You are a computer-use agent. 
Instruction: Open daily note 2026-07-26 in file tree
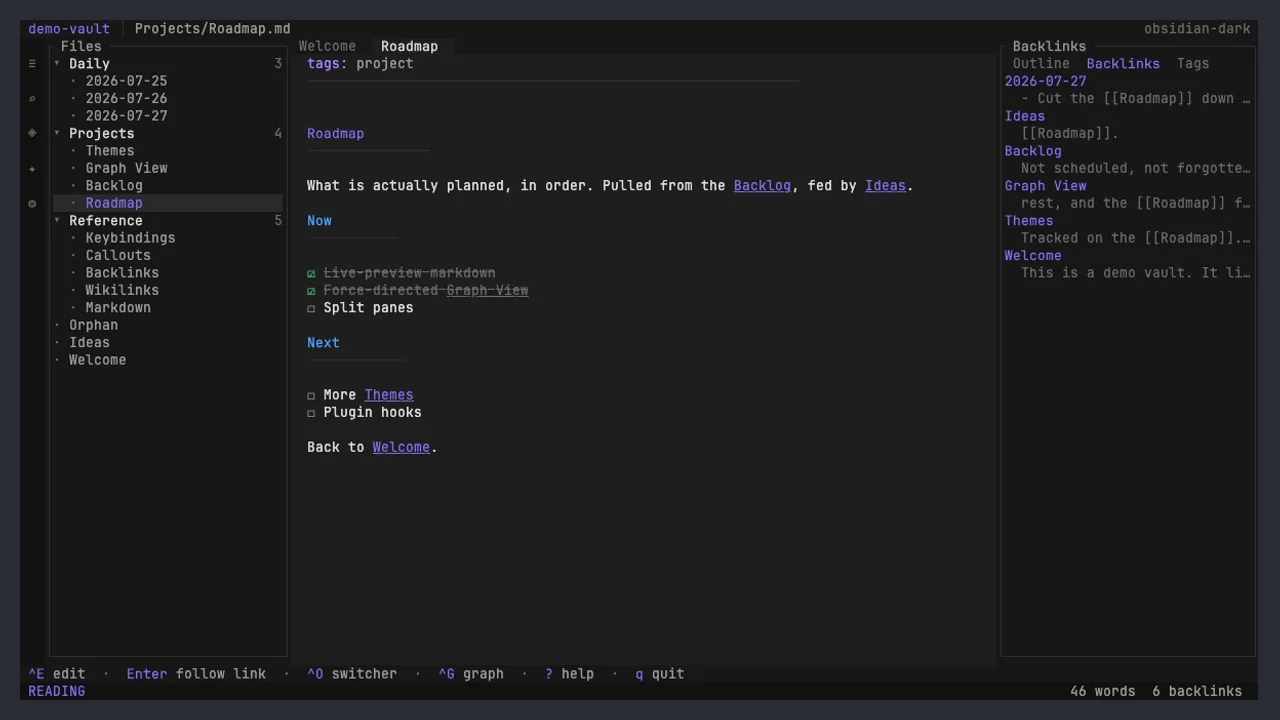click(126, 99)
